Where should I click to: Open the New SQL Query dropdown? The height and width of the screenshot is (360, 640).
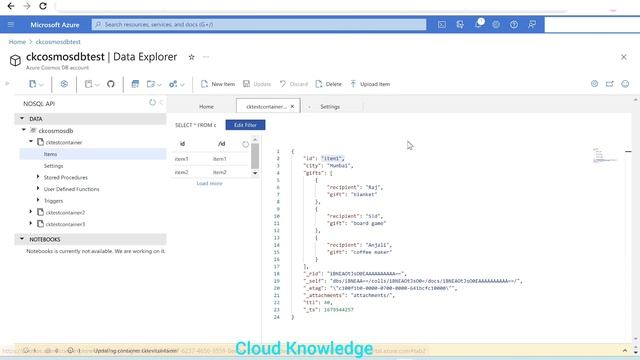pos(154,84)
